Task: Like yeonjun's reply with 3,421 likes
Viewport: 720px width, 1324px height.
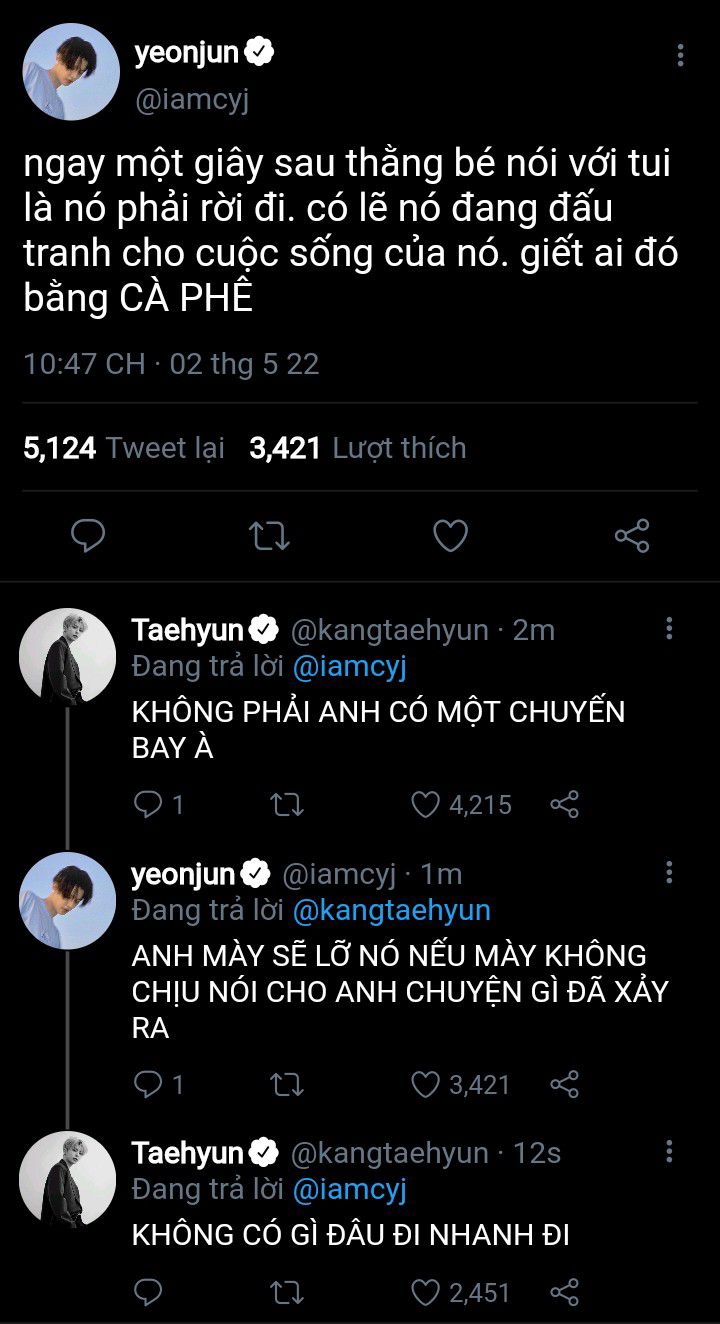Action: (427, 1084)
